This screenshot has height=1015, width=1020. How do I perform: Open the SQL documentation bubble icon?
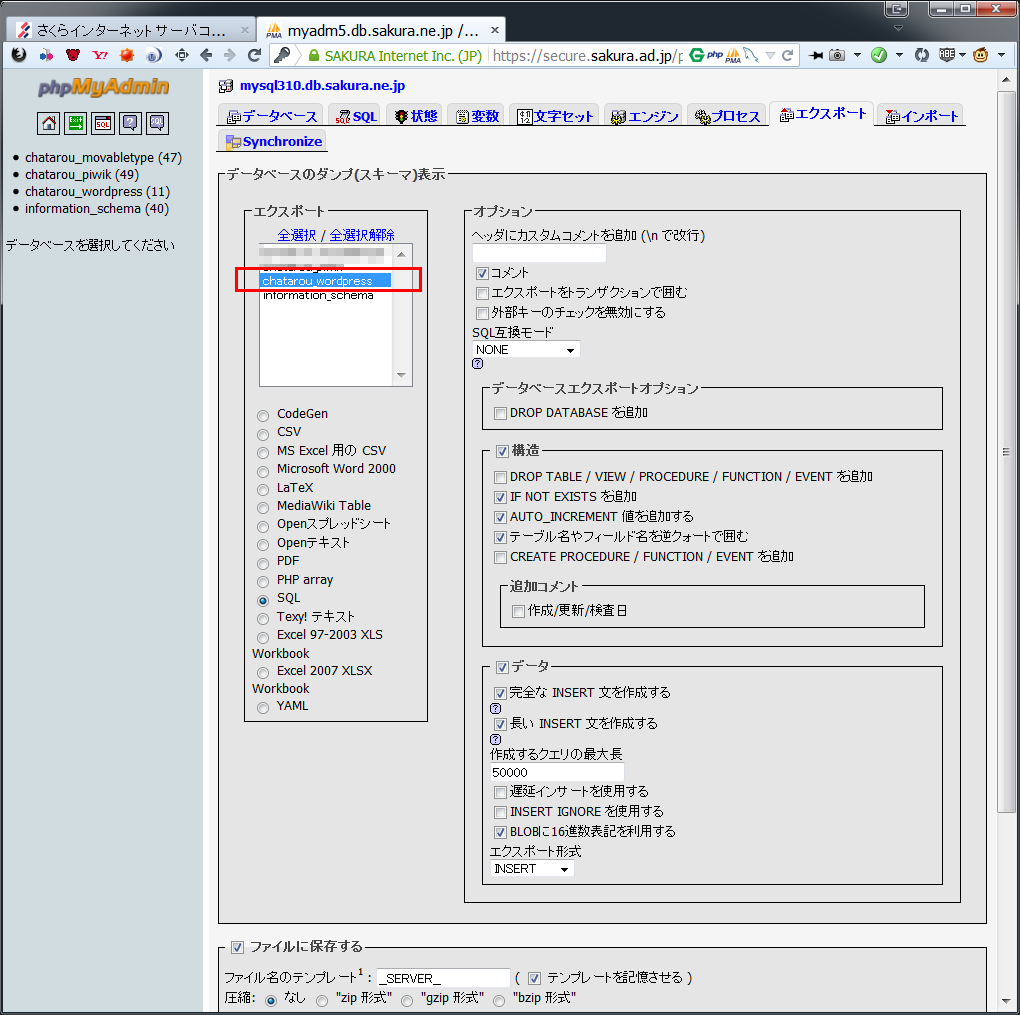click(157, 123)
